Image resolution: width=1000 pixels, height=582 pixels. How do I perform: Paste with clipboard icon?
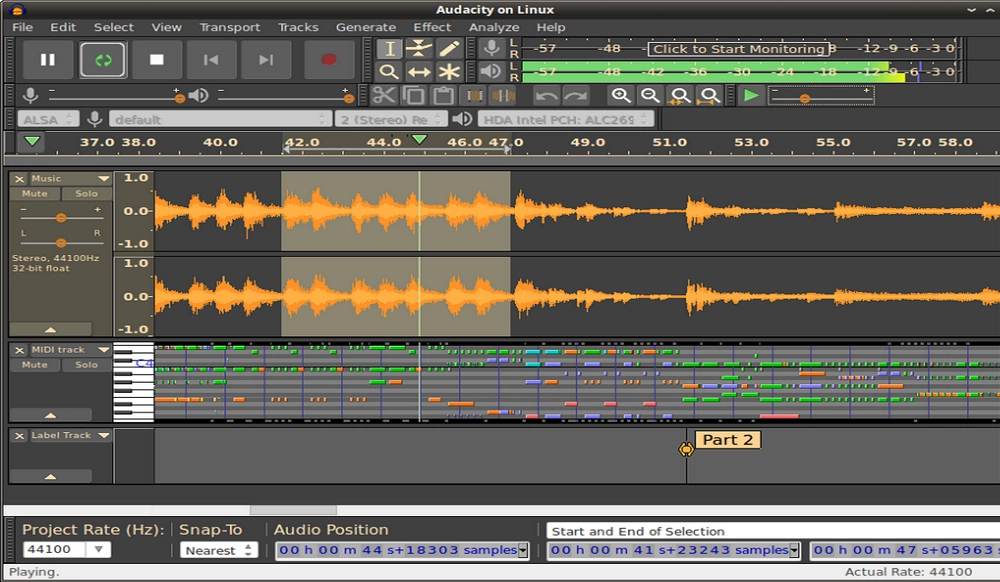(x=443, y=96)
